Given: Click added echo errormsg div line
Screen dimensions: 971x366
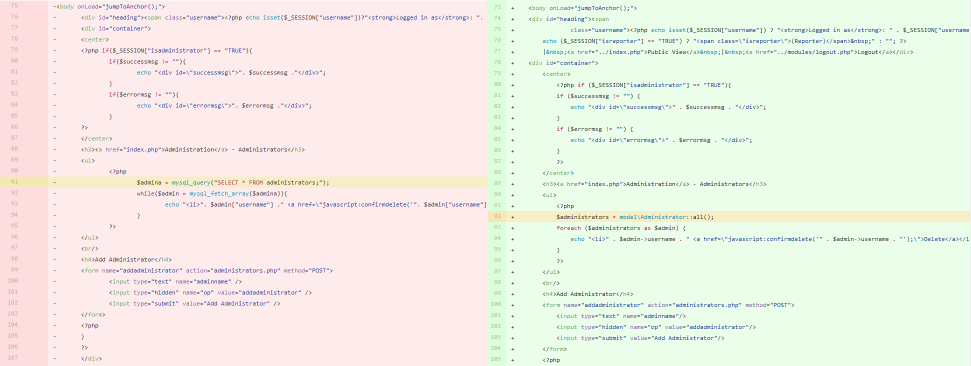Looking at the screenshot, I should click(x=661, y=140).
